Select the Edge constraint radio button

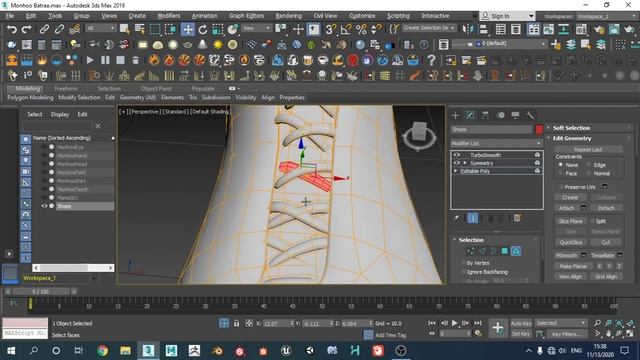589,165
